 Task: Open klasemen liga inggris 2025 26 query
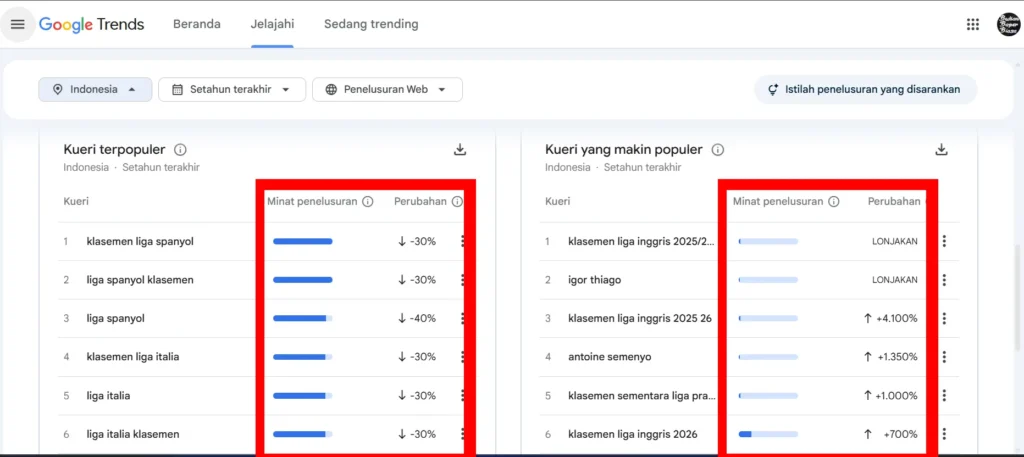pyautogui.click(x=640, y=319)
